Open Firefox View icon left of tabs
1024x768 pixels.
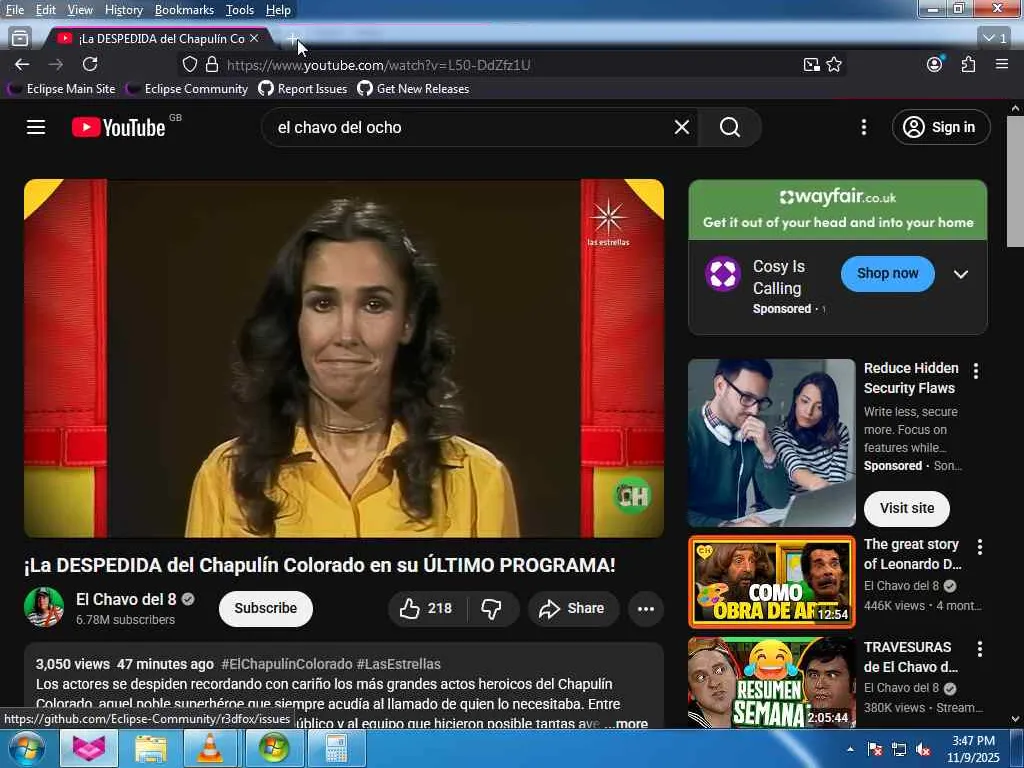(20, 39)
